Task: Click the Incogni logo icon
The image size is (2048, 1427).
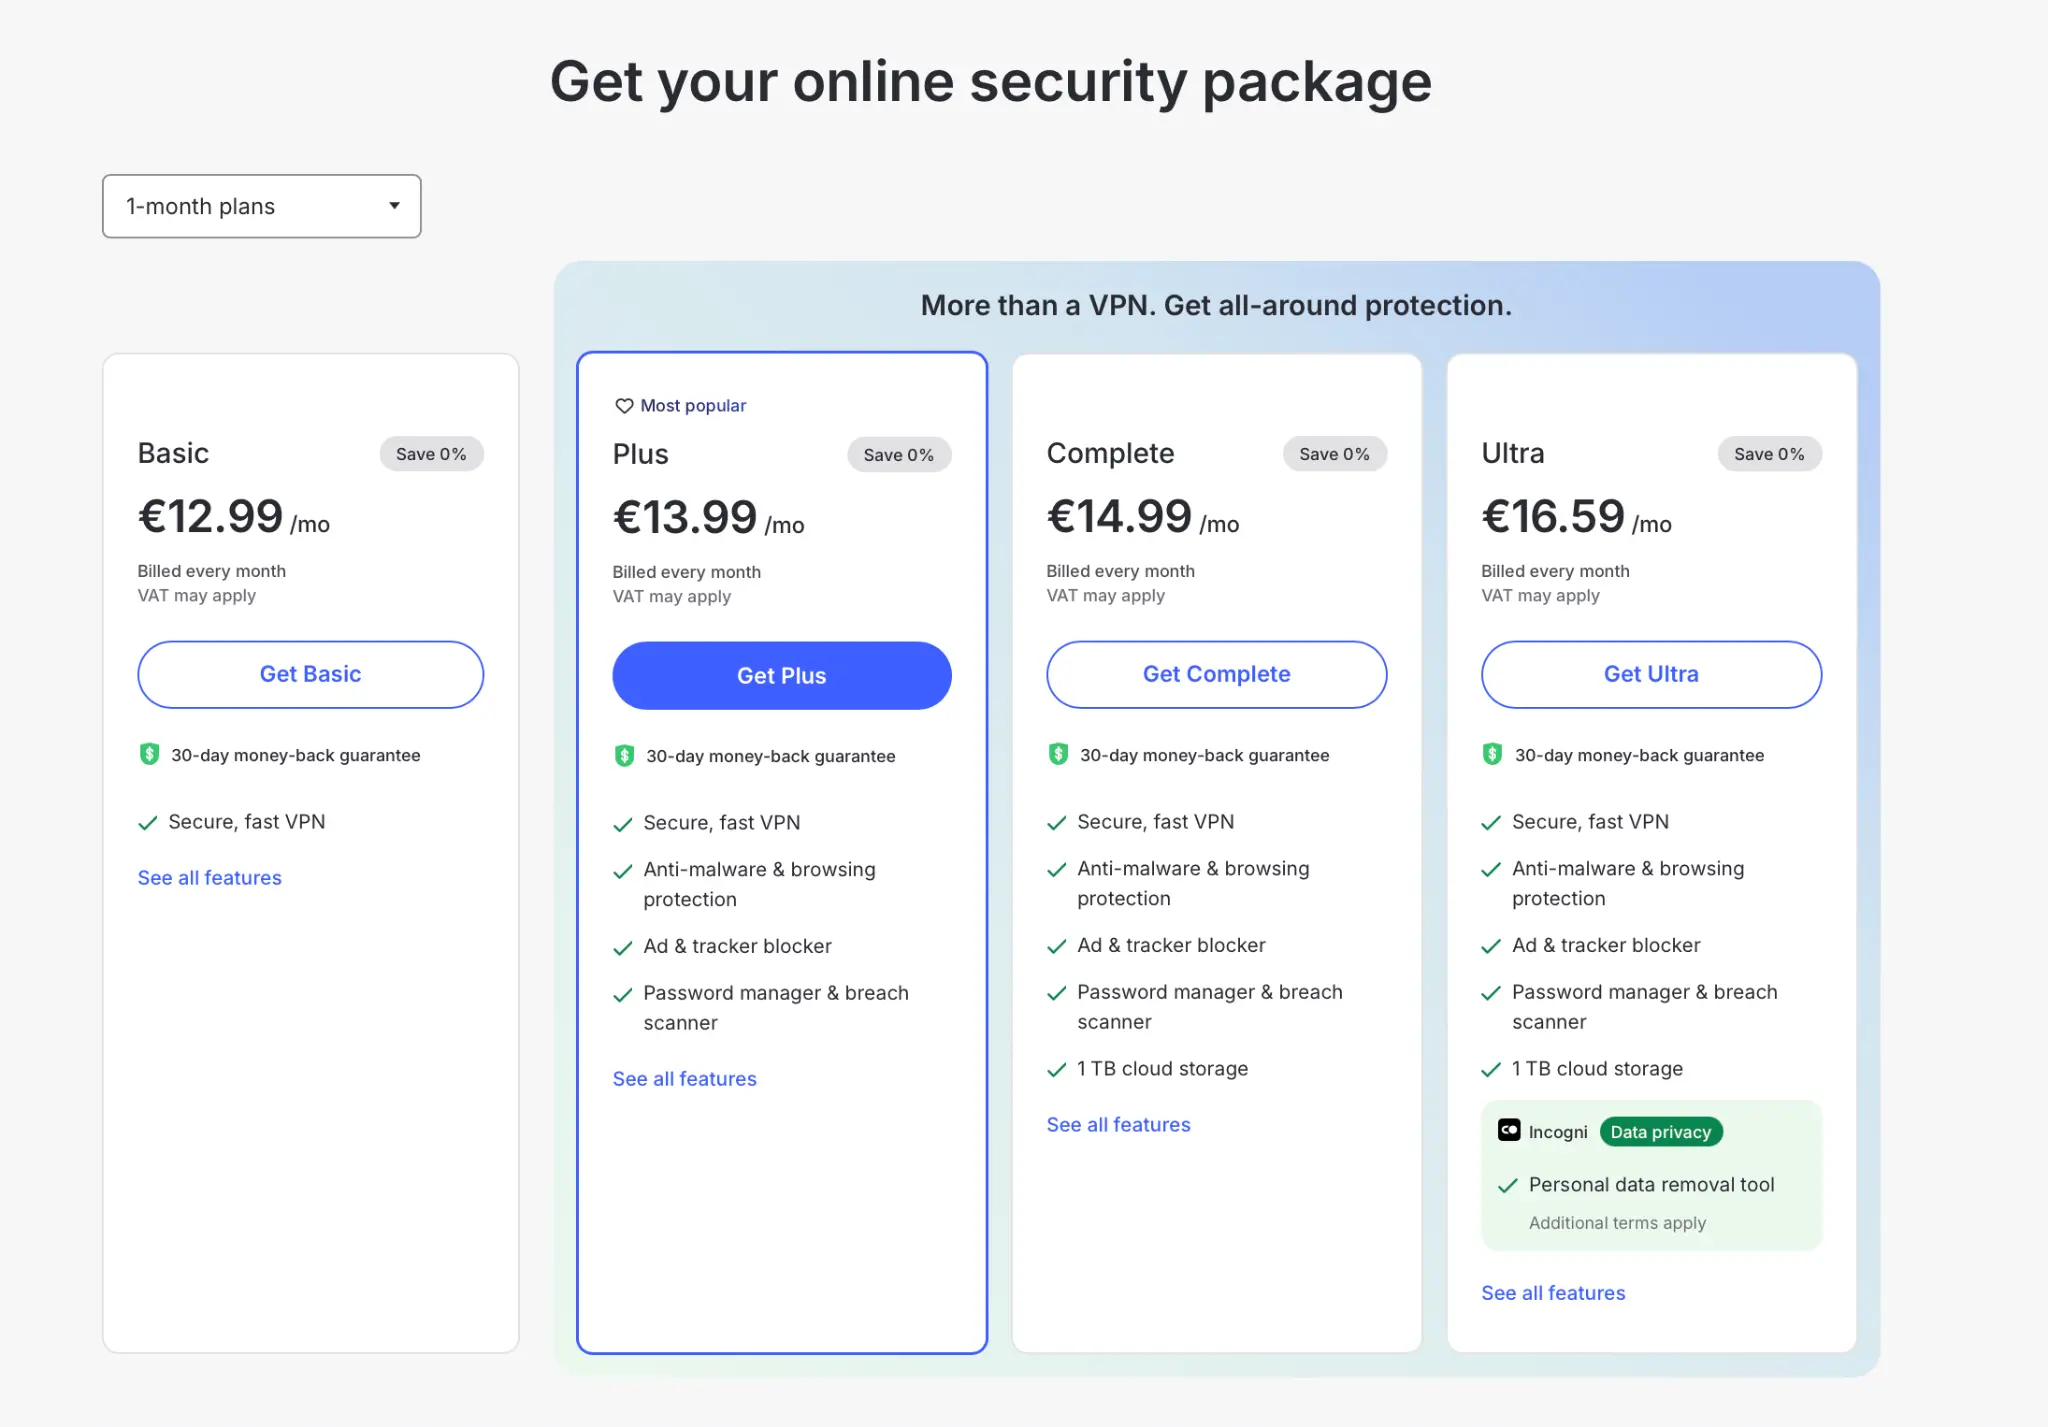Action: [1509, 1130]
